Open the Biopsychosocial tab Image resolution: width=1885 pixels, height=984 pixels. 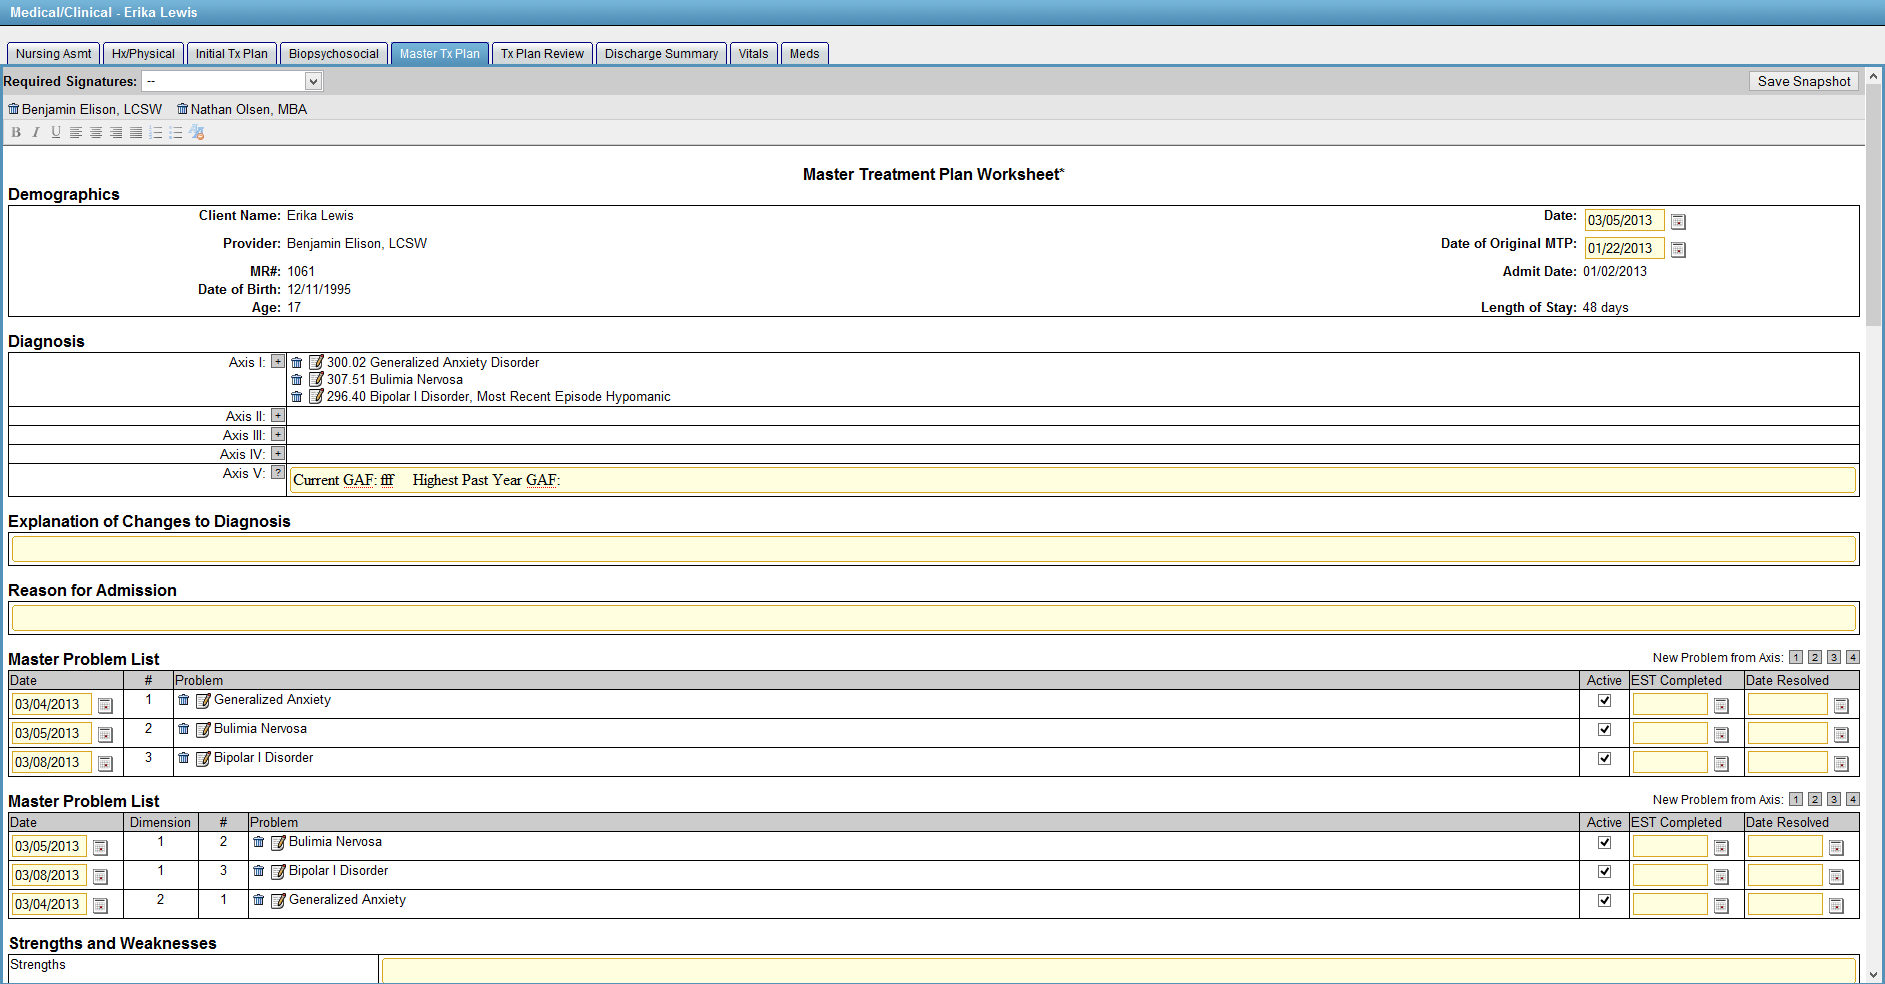[334, 54]
